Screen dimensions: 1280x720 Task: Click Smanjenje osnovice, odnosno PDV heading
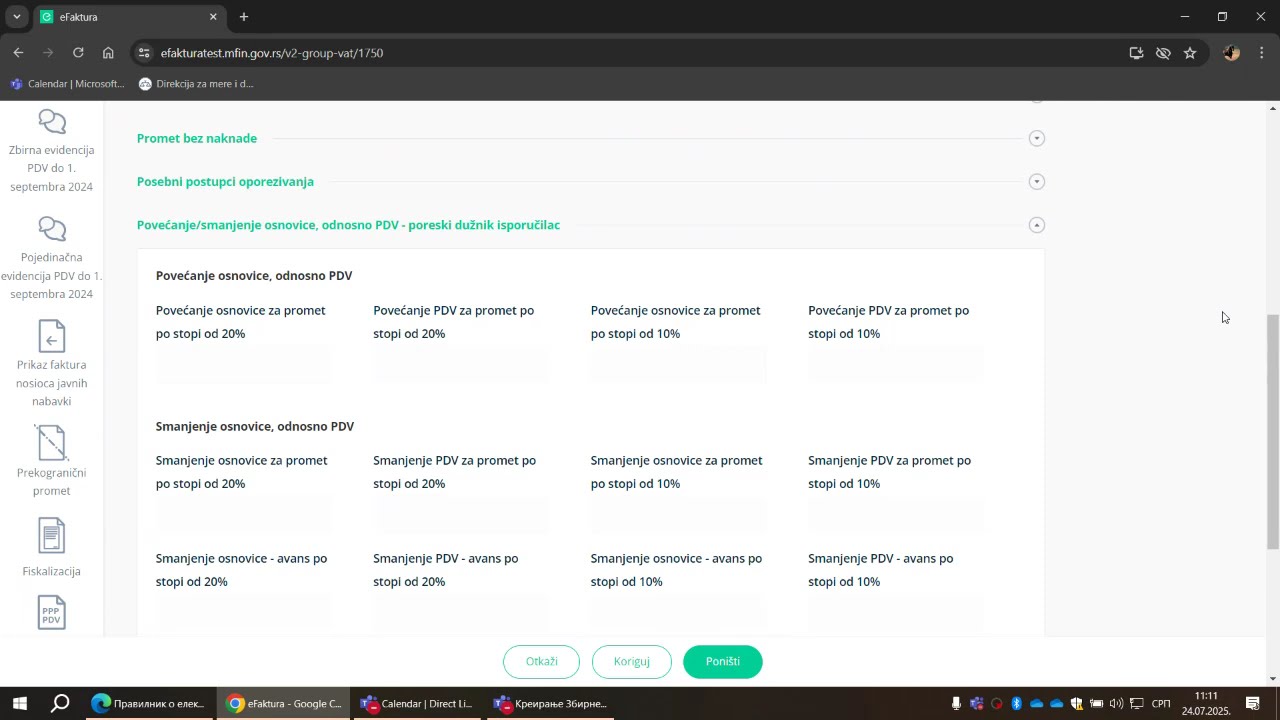pyautogui.click(x=255, y=426)
